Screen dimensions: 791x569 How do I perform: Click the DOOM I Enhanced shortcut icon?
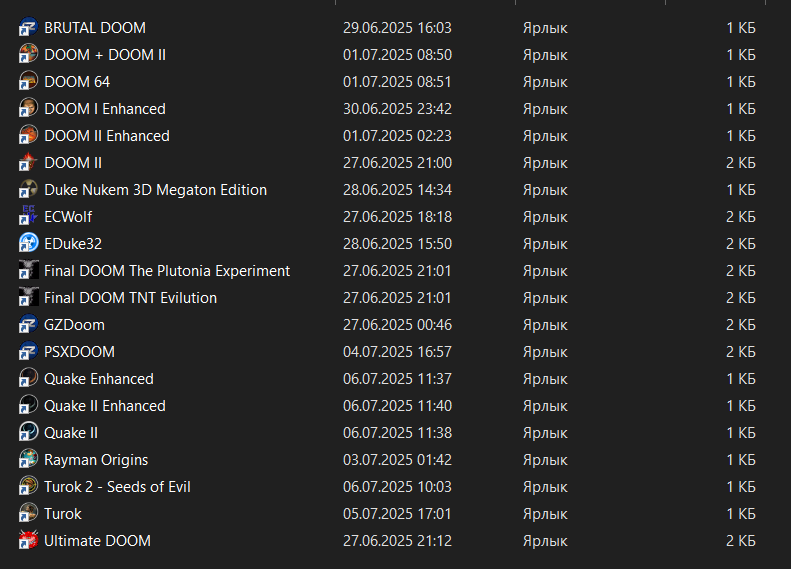(28, 108)
